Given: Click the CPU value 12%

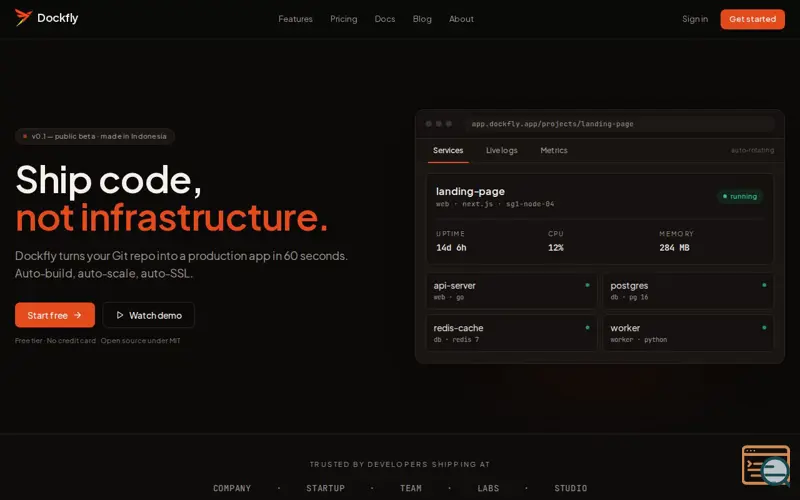Looking at the screenshot, I should coord(556,247).
